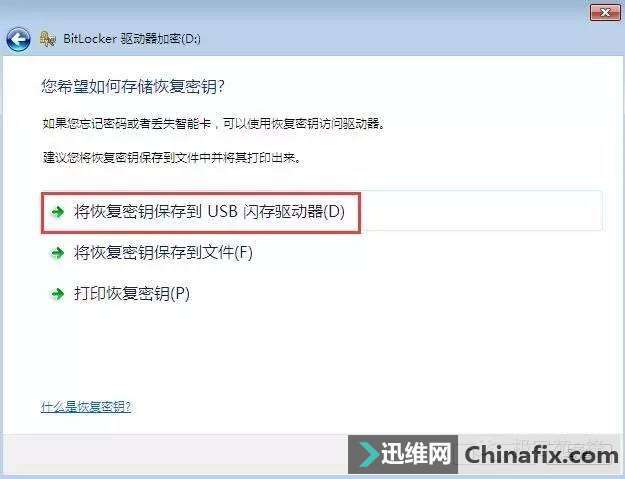Click the green arrow beside 将恢复密钥保存到文件
The height and width of the screenshot is (479, 625).
[58, 253]
